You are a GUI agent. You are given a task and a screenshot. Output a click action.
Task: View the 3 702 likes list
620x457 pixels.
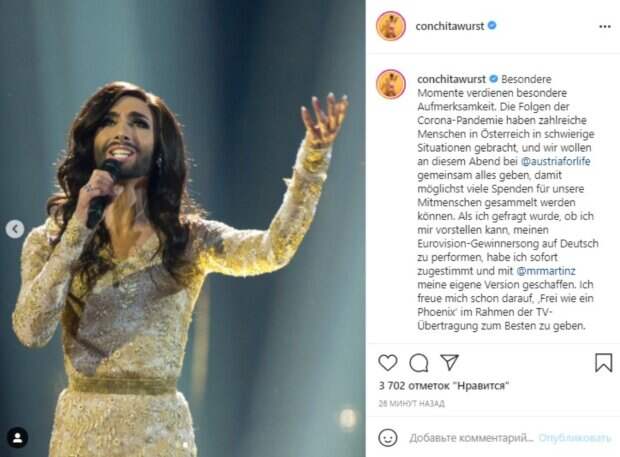(x=444, y=385)
